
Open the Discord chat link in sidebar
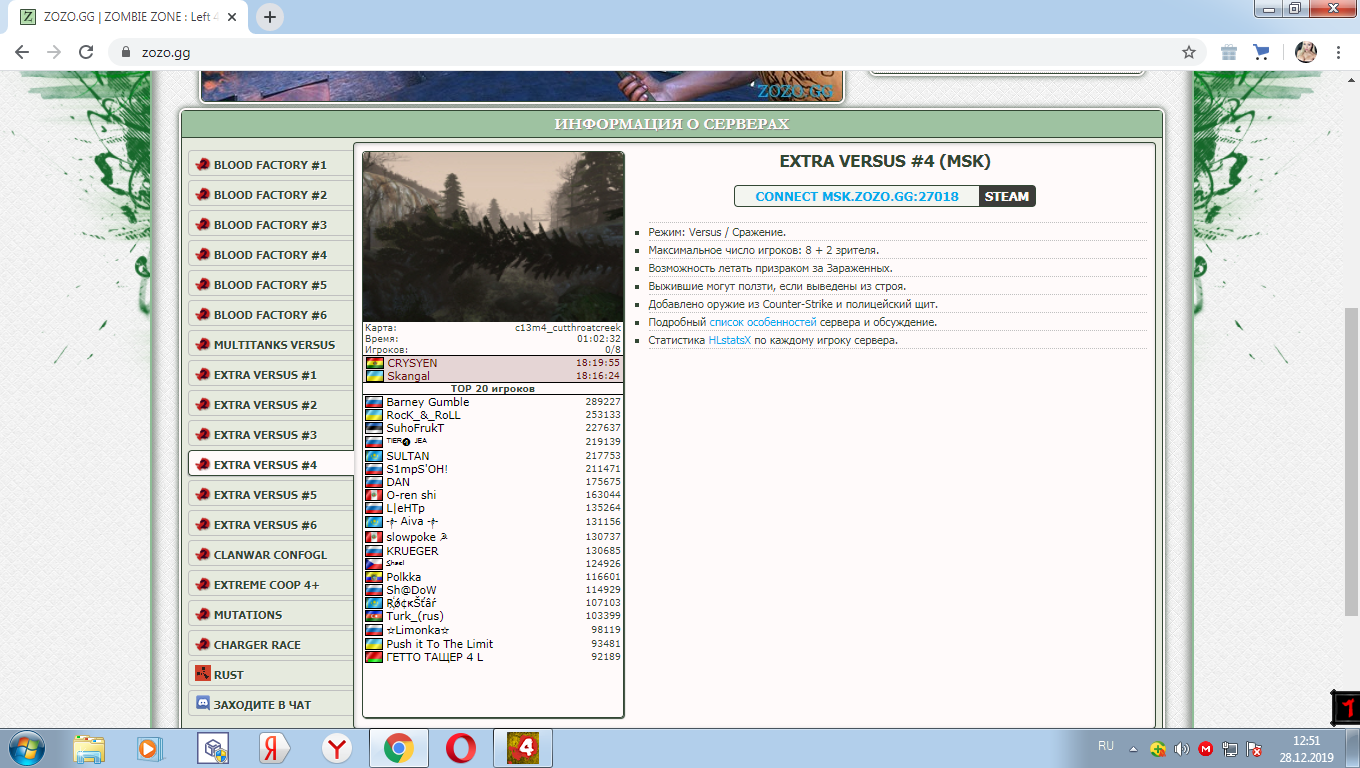(262, 704)
